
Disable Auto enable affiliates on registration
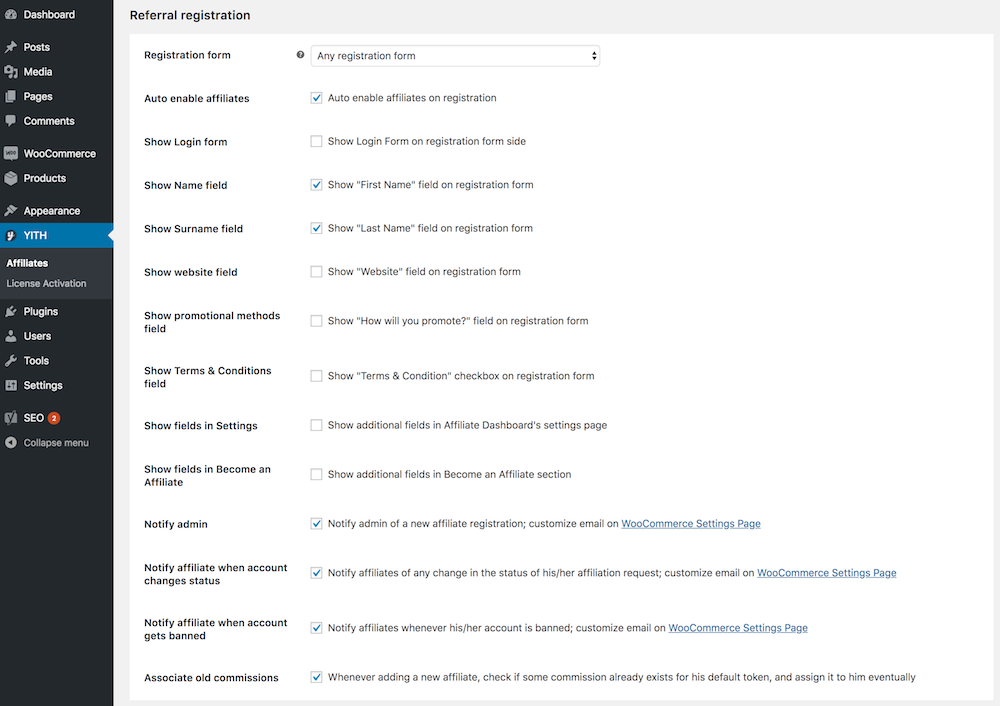(x=316, y=98)
